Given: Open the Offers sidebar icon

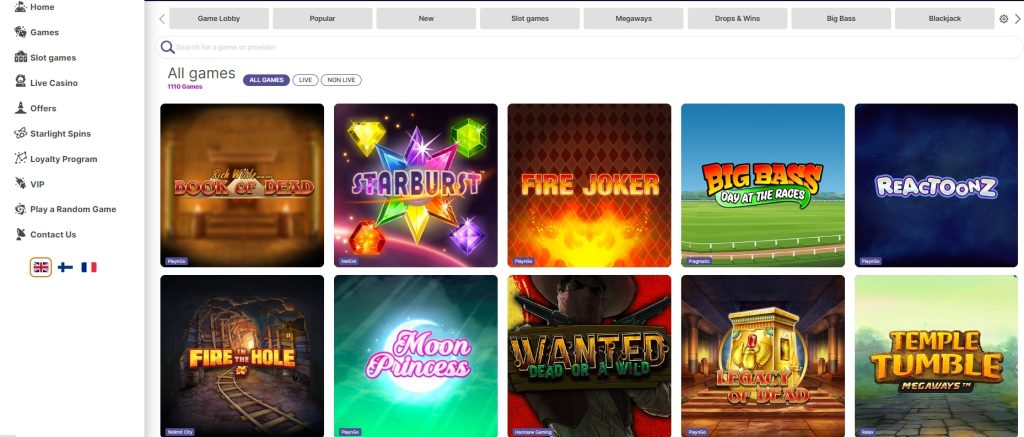Looking at the screenshot, I should point(20,108).
